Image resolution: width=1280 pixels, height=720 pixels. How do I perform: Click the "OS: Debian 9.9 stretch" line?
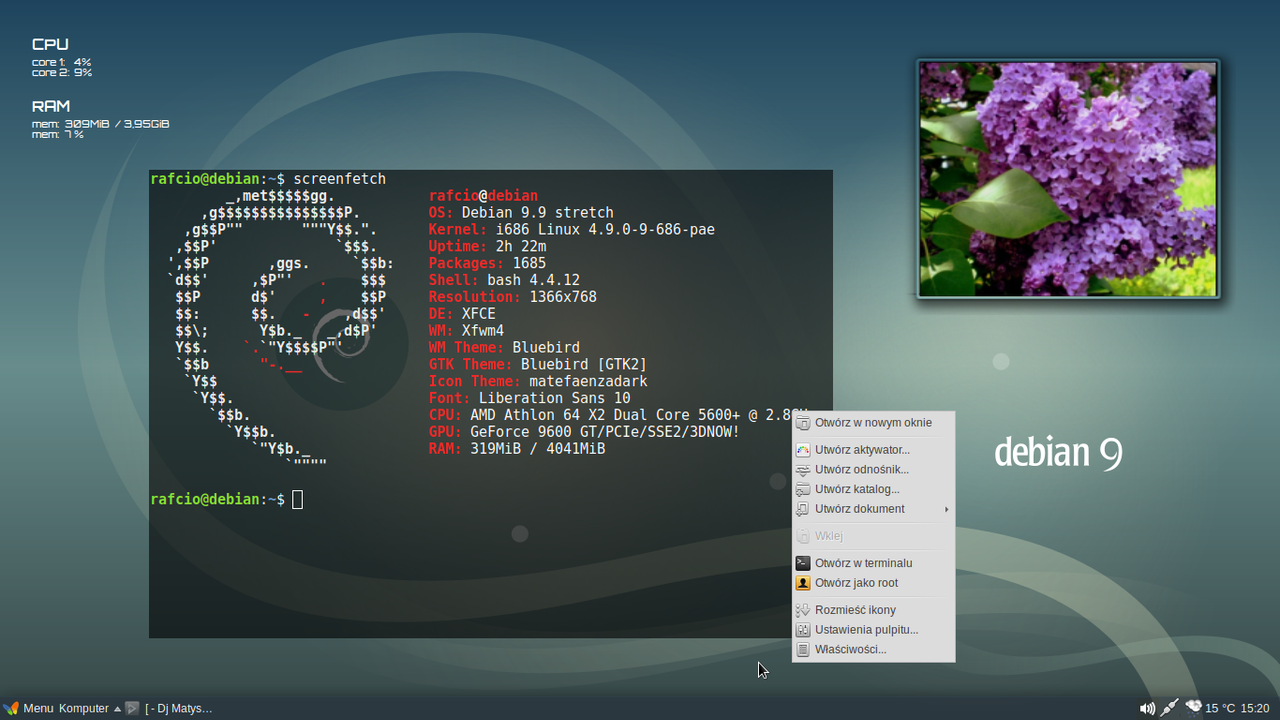[x=521, y=213]
